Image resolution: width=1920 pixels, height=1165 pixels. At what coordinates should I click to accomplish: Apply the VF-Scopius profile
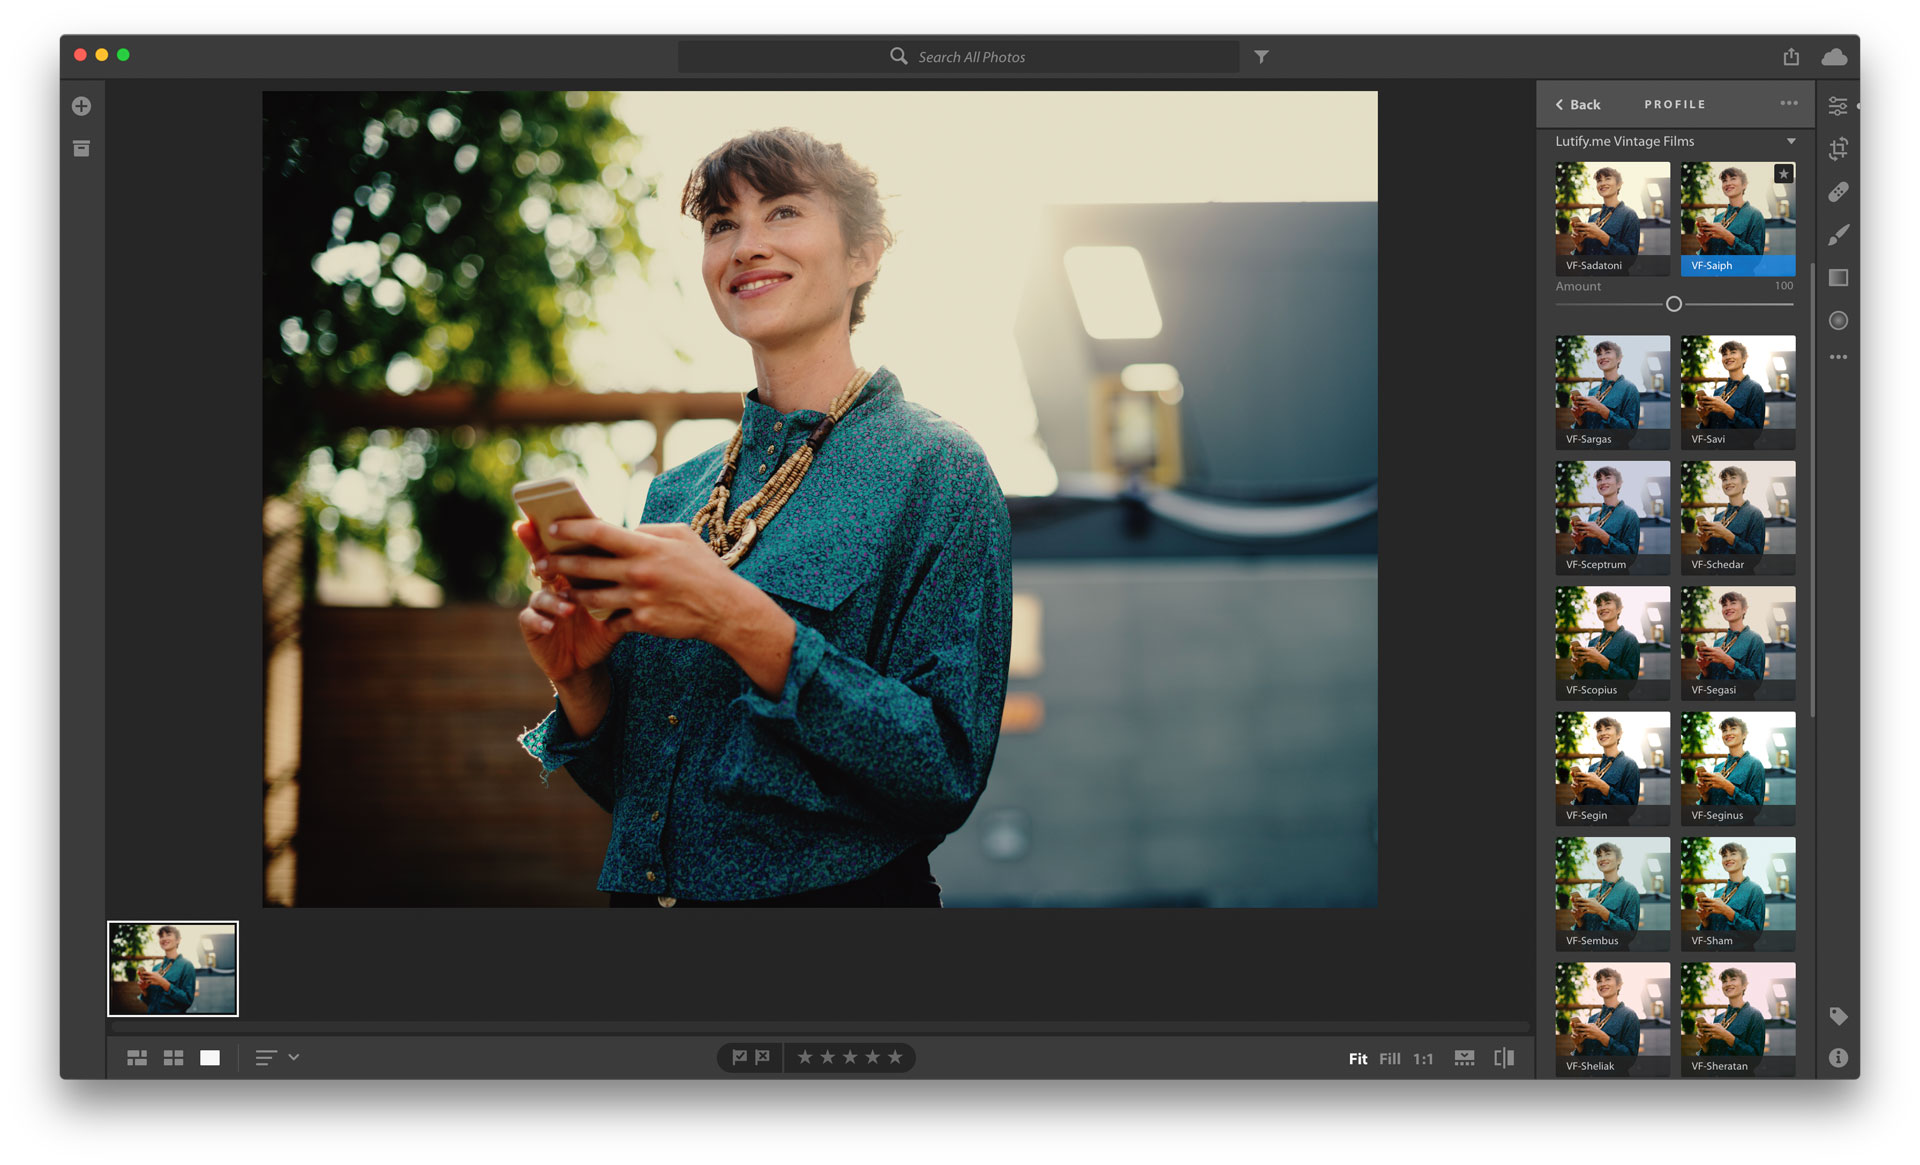[1612, 643]
